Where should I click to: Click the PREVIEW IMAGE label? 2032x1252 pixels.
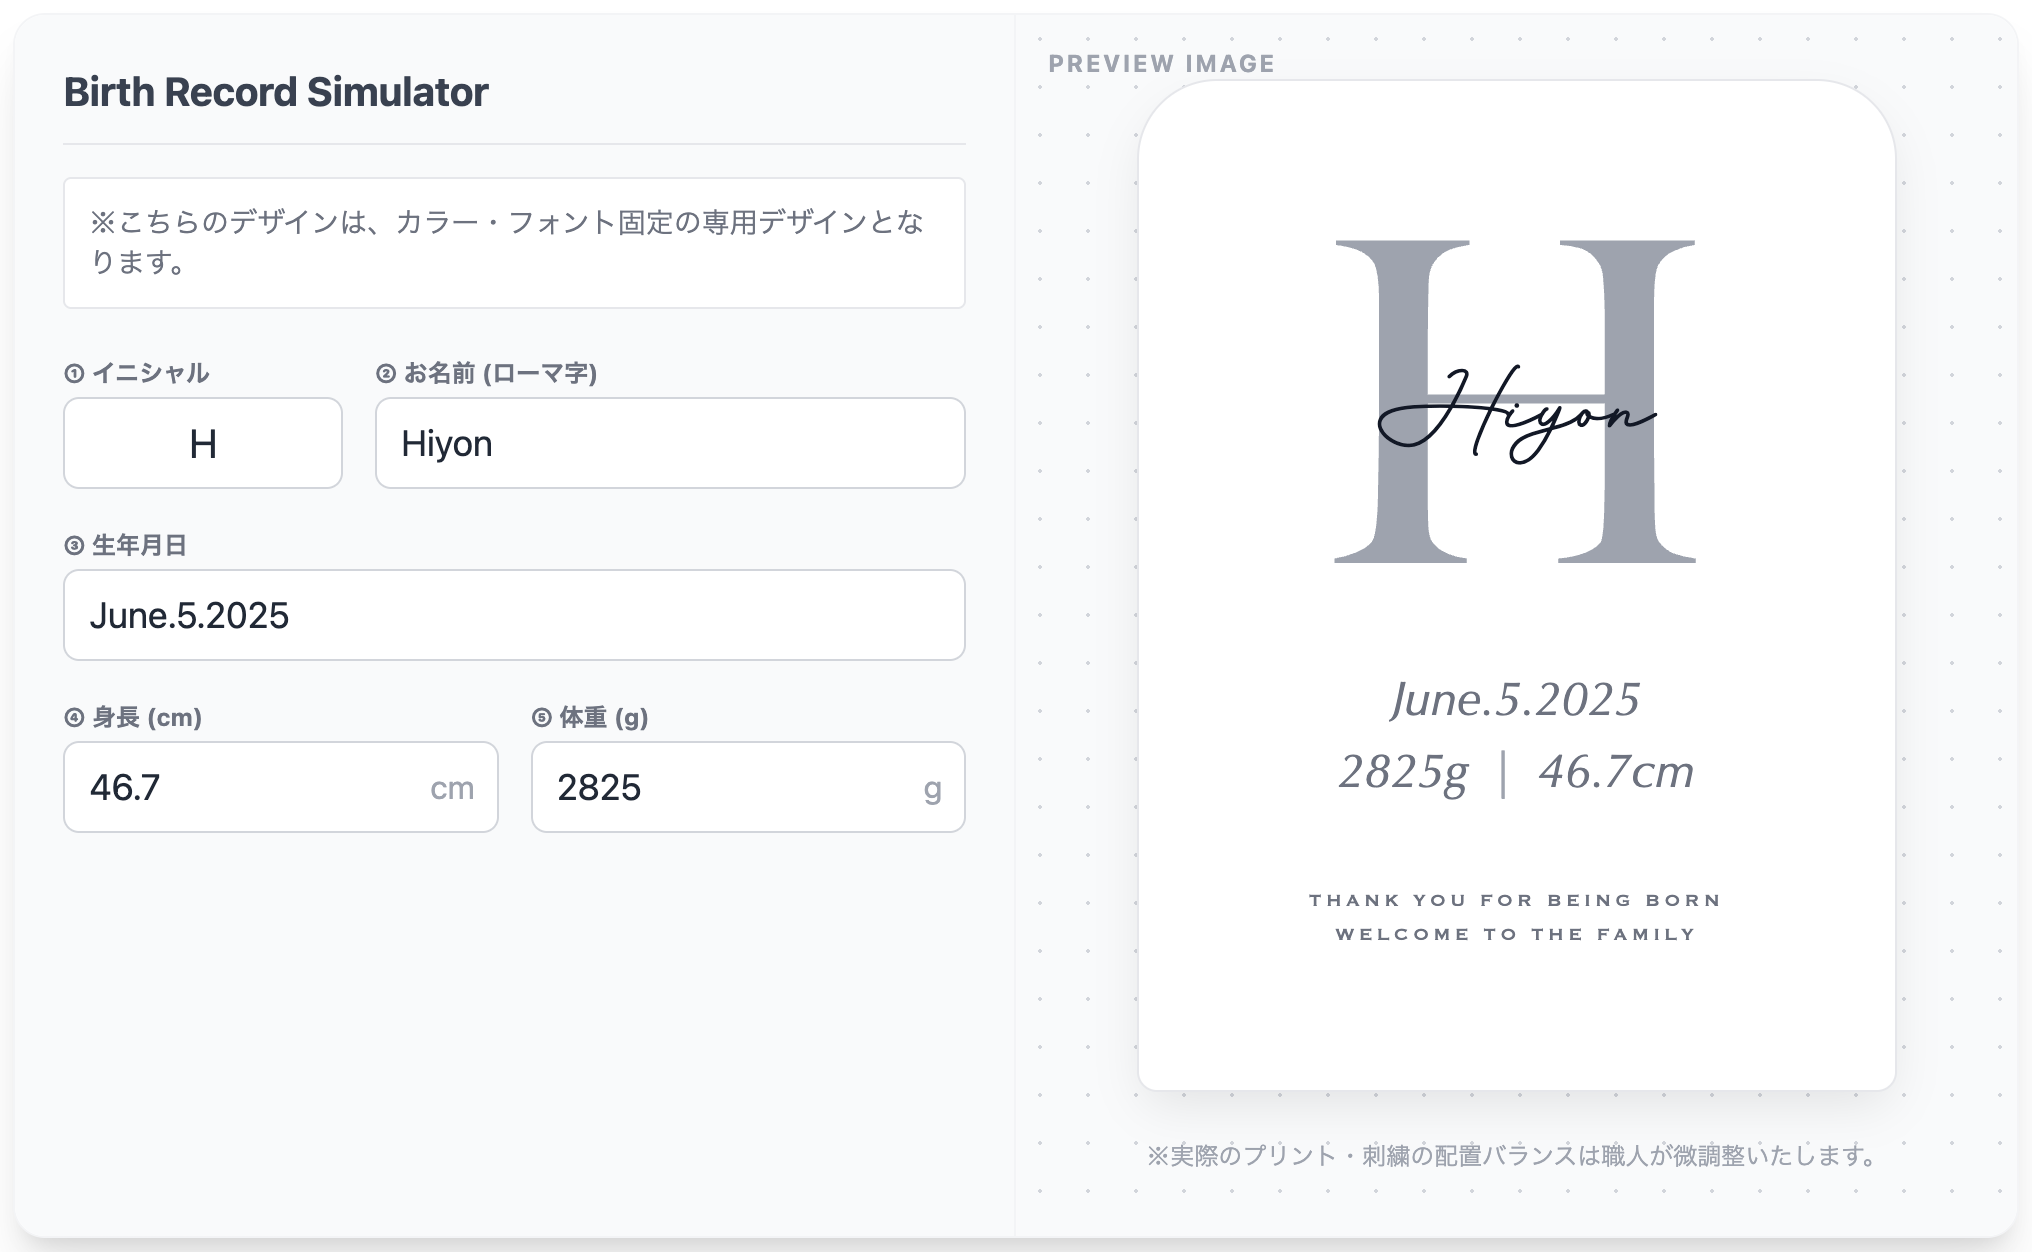(1162, 64)
